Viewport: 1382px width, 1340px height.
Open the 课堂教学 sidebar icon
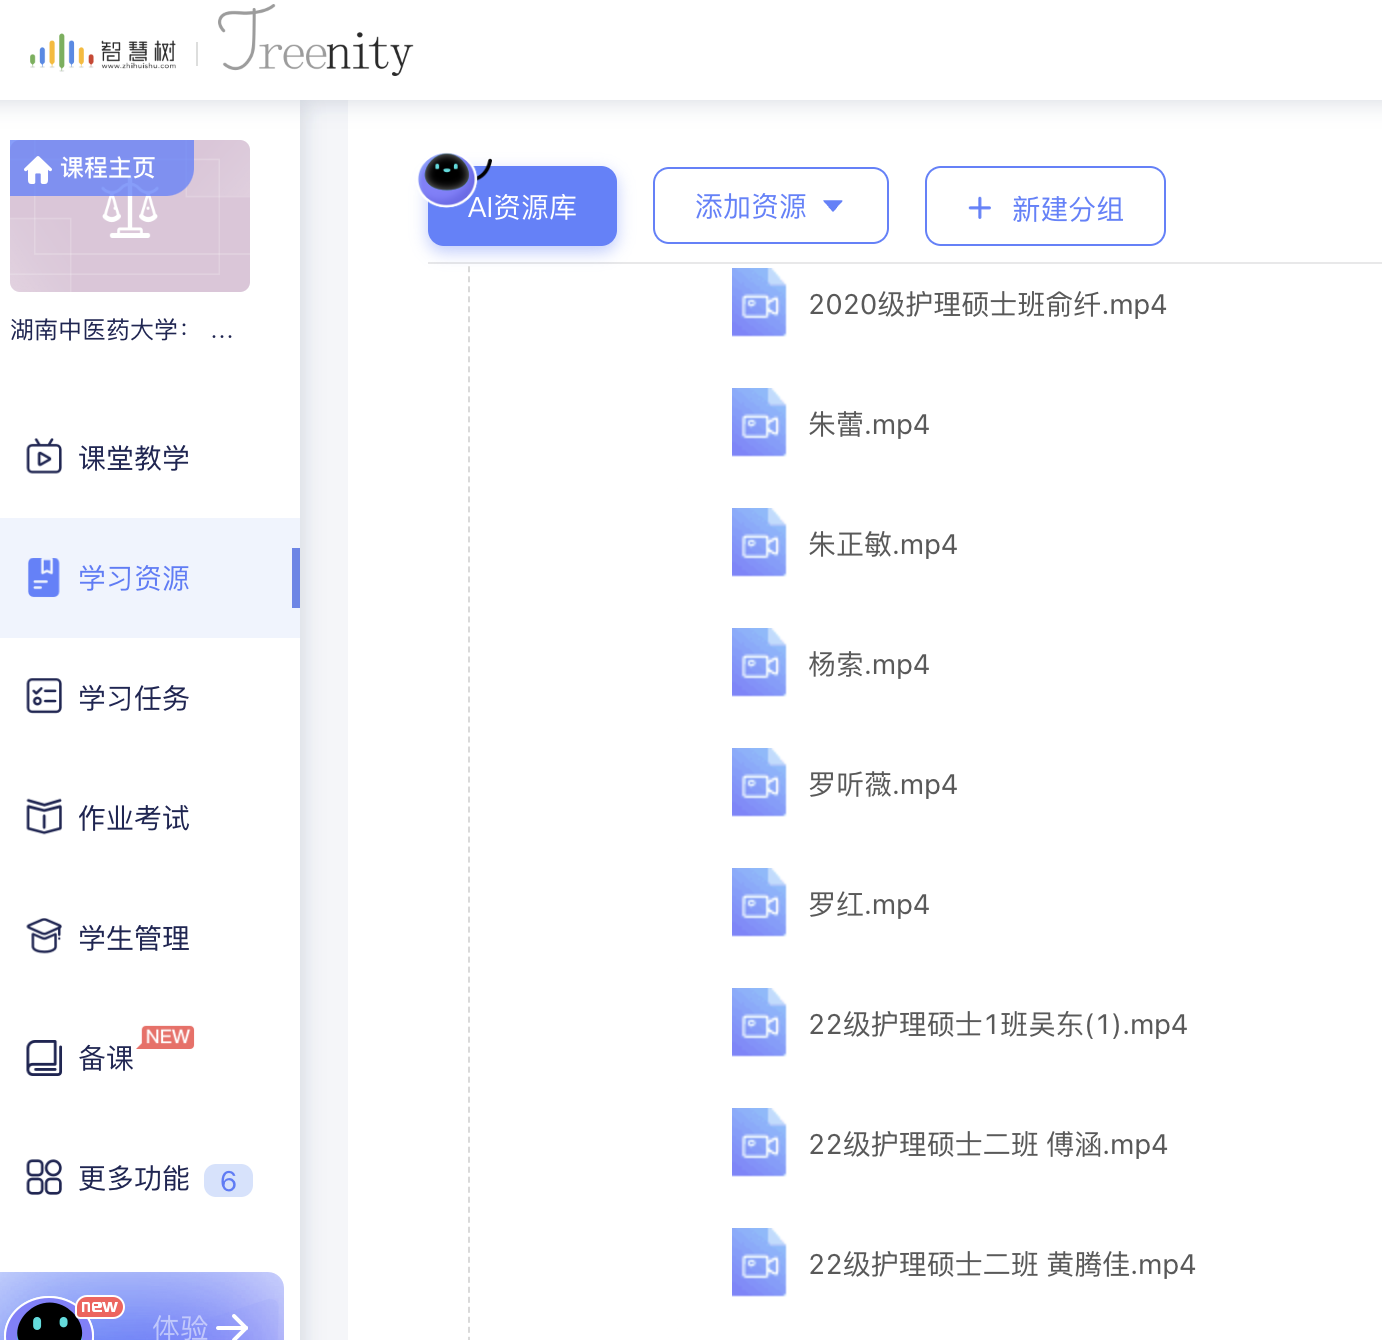pyautogui.click(x=44, y=457)
